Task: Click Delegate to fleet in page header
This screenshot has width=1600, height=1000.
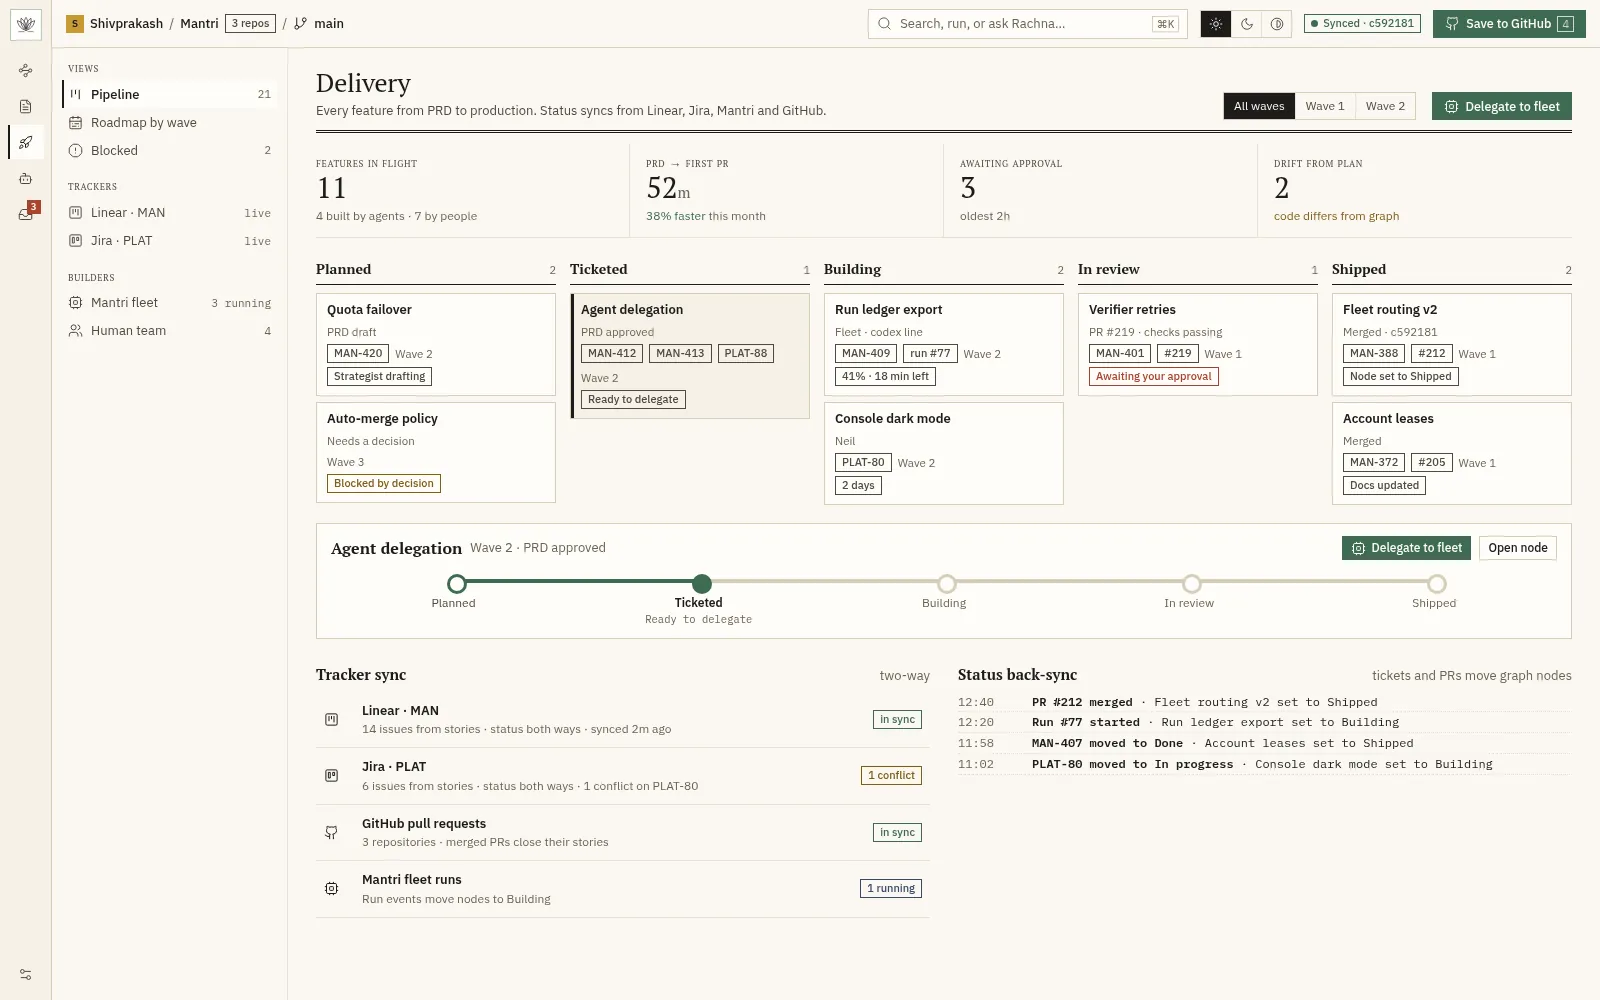Action: (1502, 106)
